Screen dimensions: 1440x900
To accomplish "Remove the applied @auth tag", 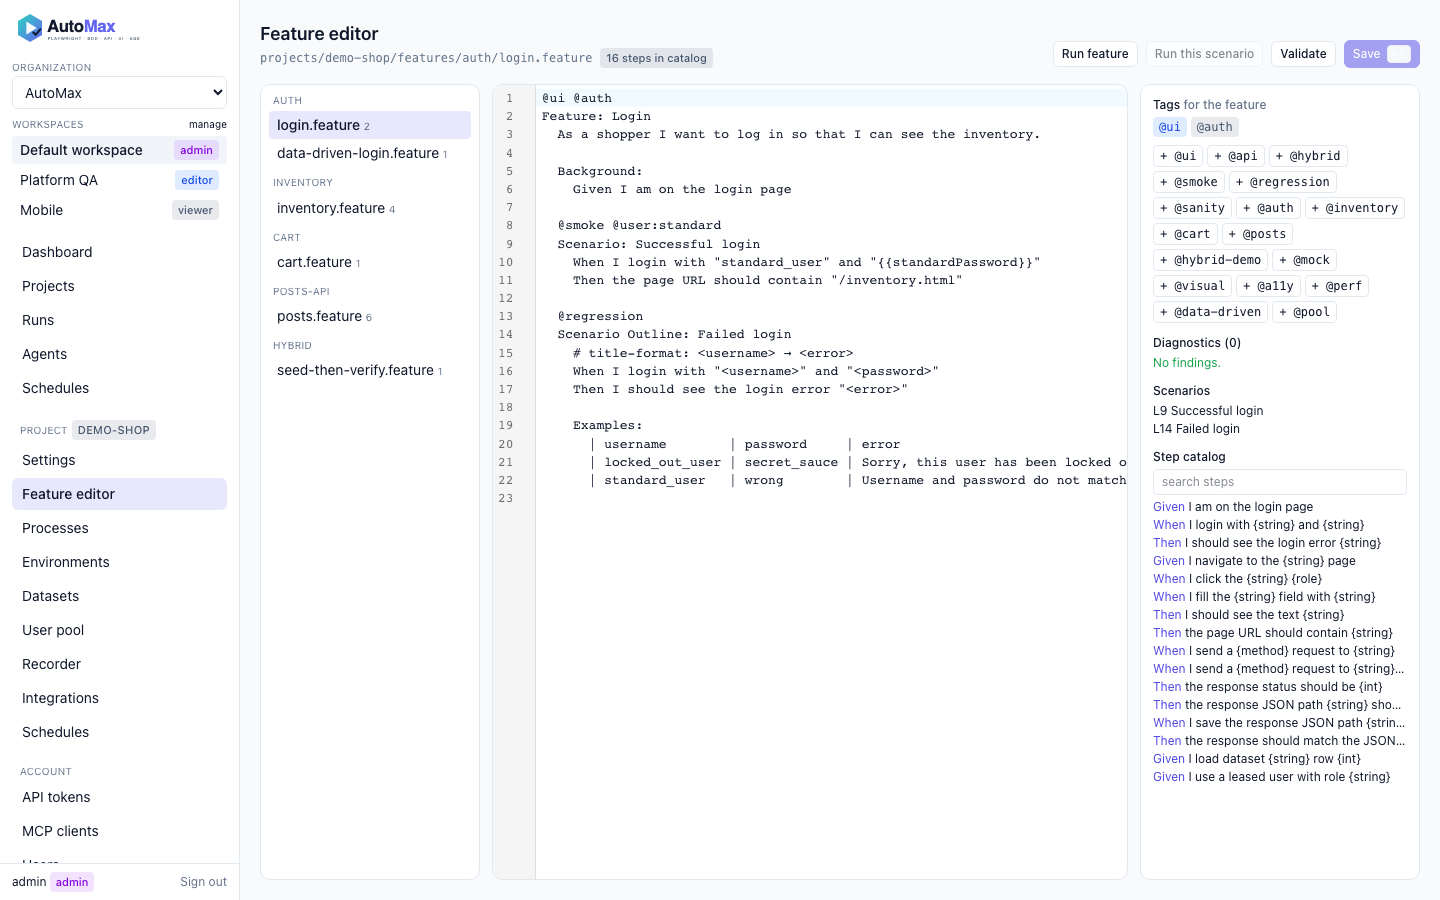I will coord(1215,127).
